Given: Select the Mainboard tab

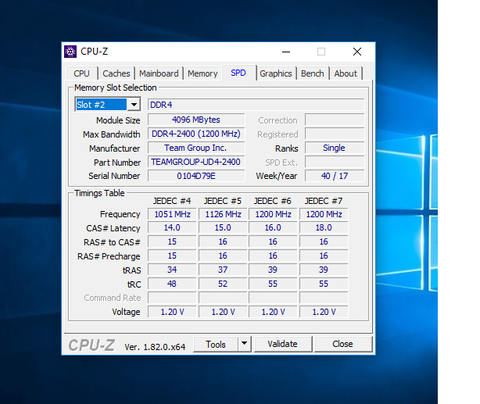Looking at the screenshot, I should 159,73.
